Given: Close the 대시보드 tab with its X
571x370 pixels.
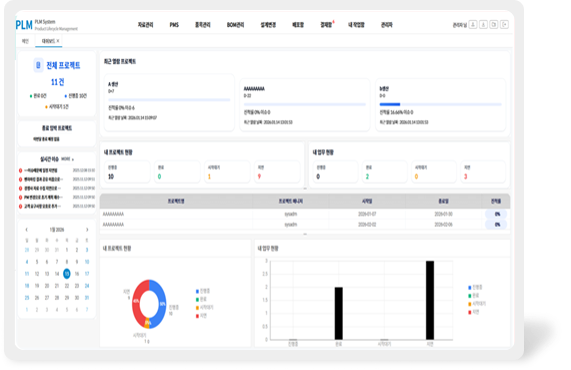Looking at the screenshot, I should pyautogui.click(x=58, y=41).
